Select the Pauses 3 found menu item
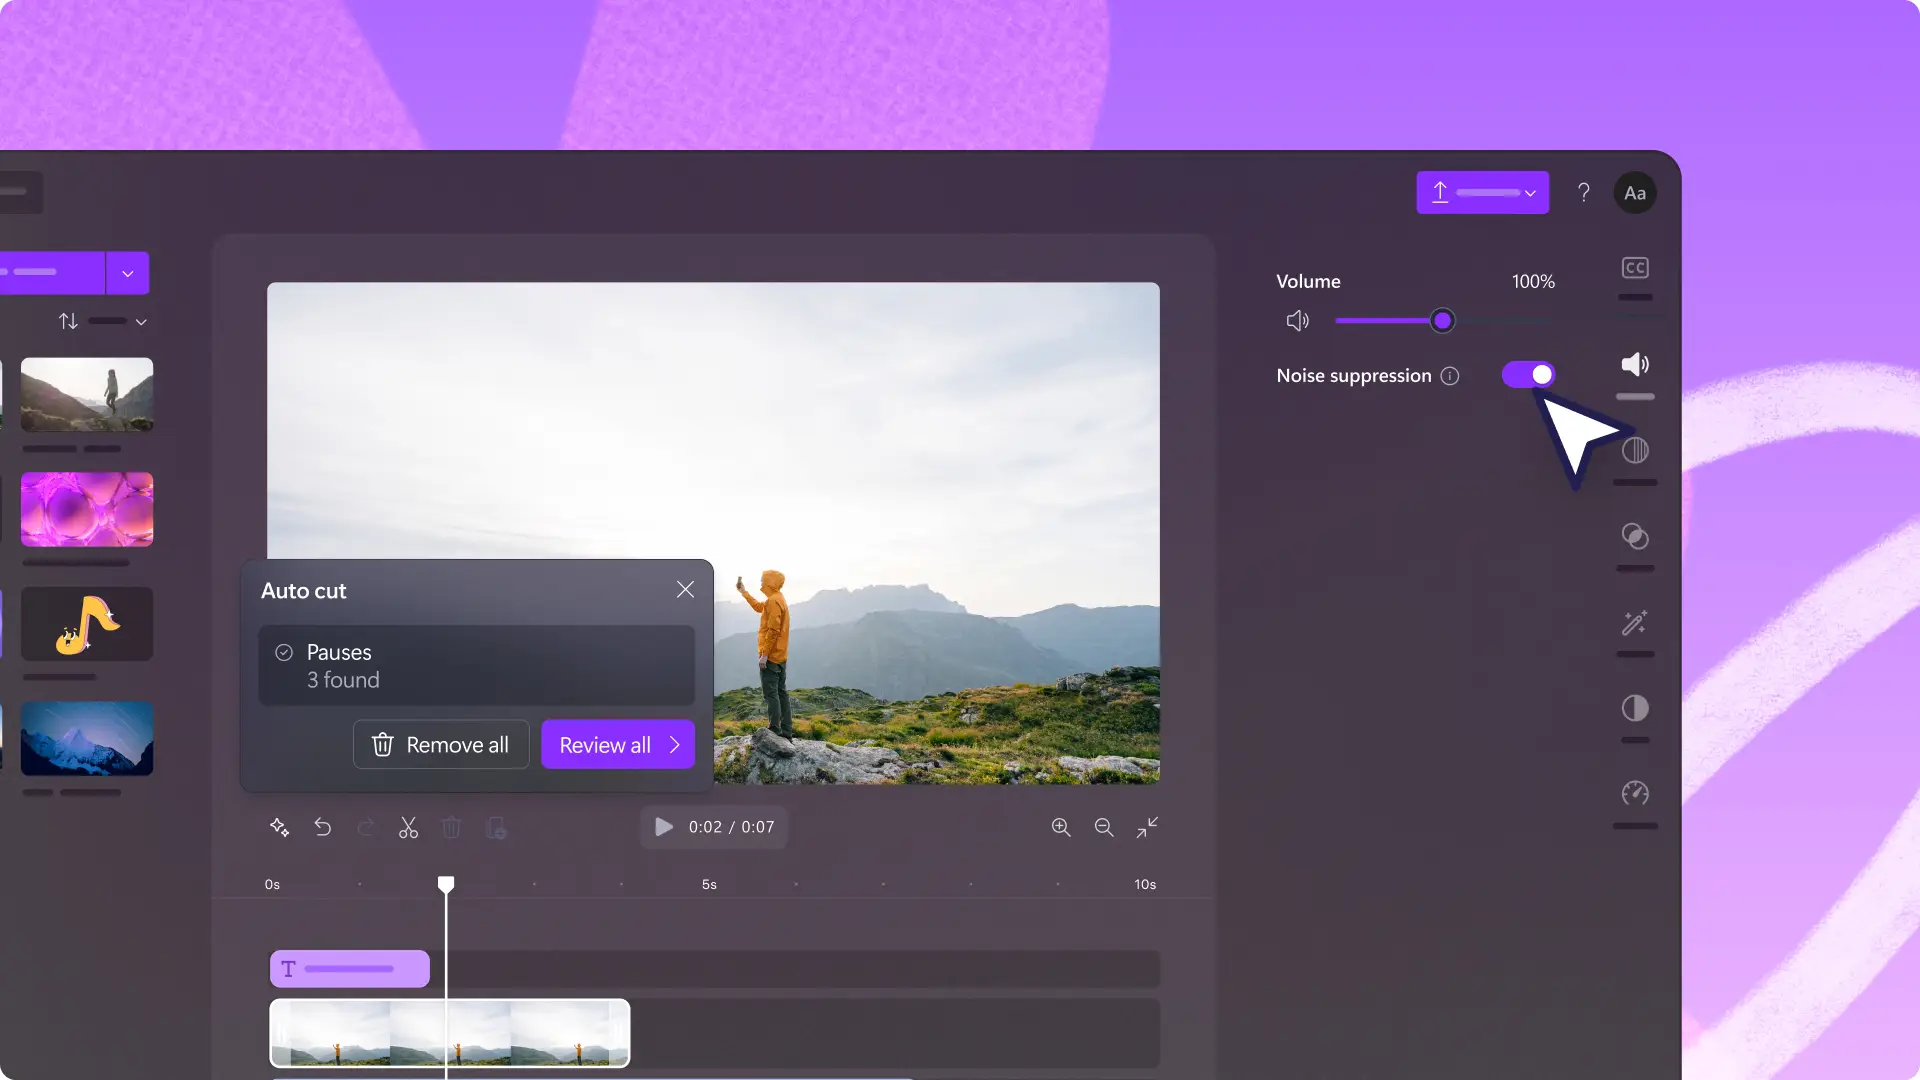The width and height of the screenshot is (1920, 1080). [477, 665]
